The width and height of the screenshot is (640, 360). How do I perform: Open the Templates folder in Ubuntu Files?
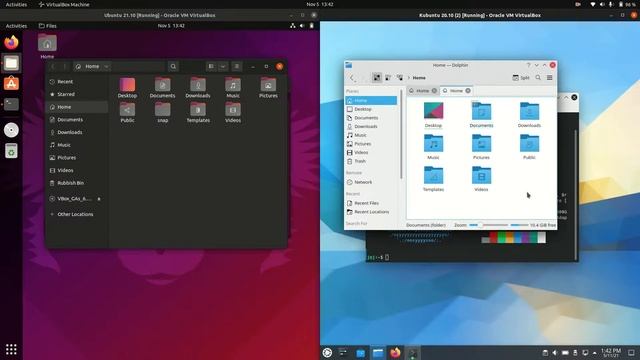tap(198, 113)
